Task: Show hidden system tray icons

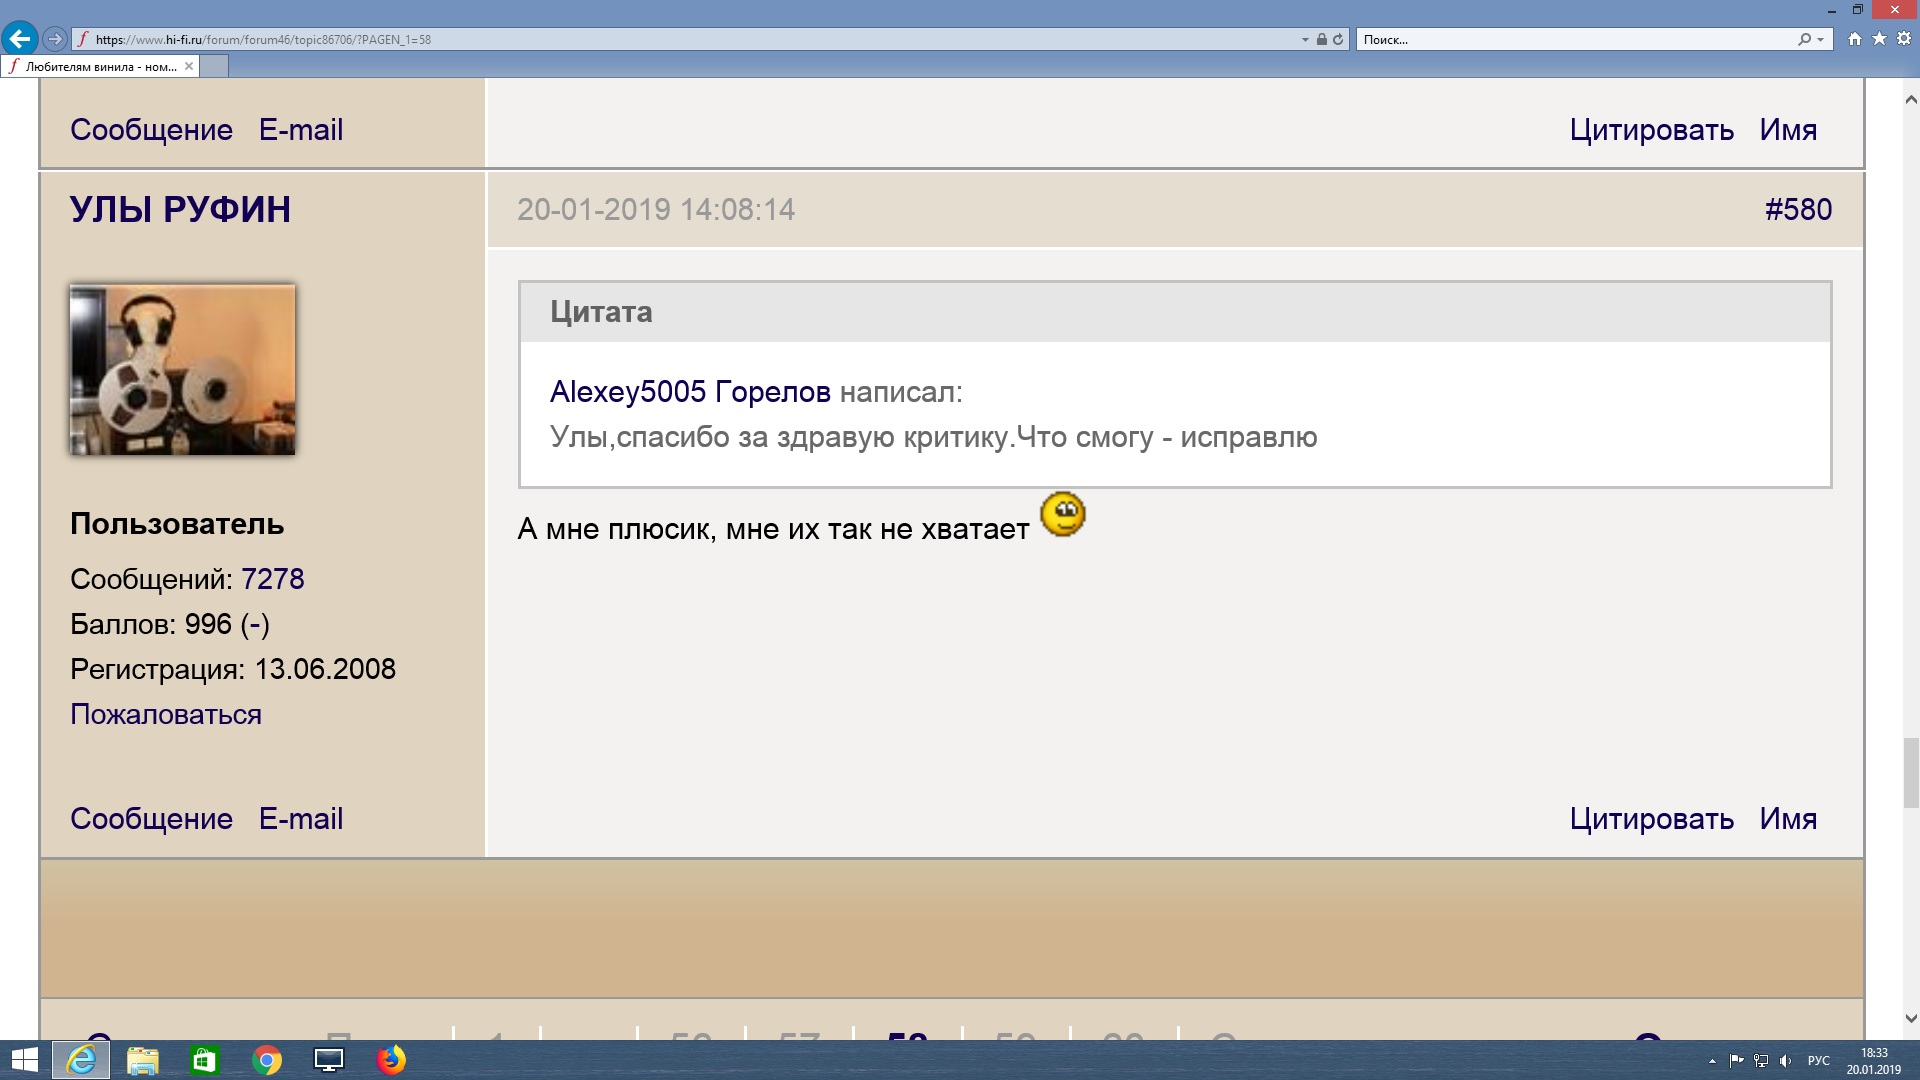Action: click(1712, 1061)
